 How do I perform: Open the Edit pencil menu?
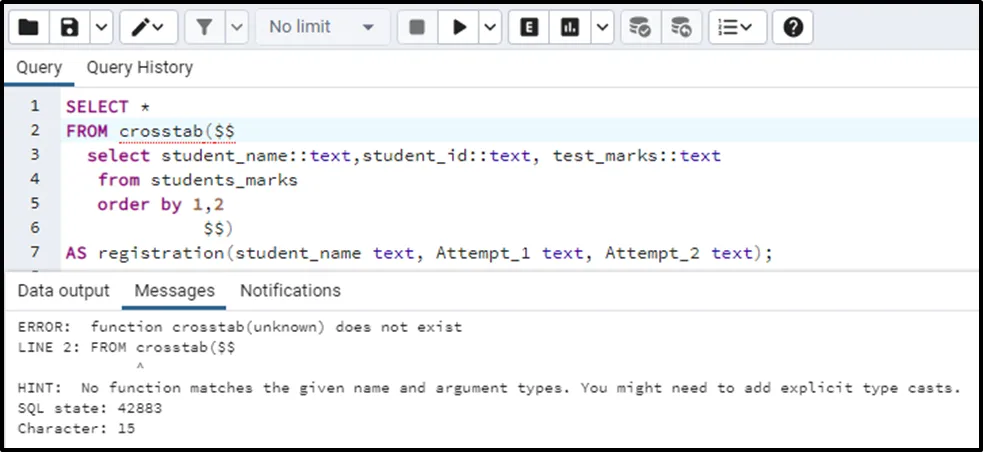tap(148, 27)
